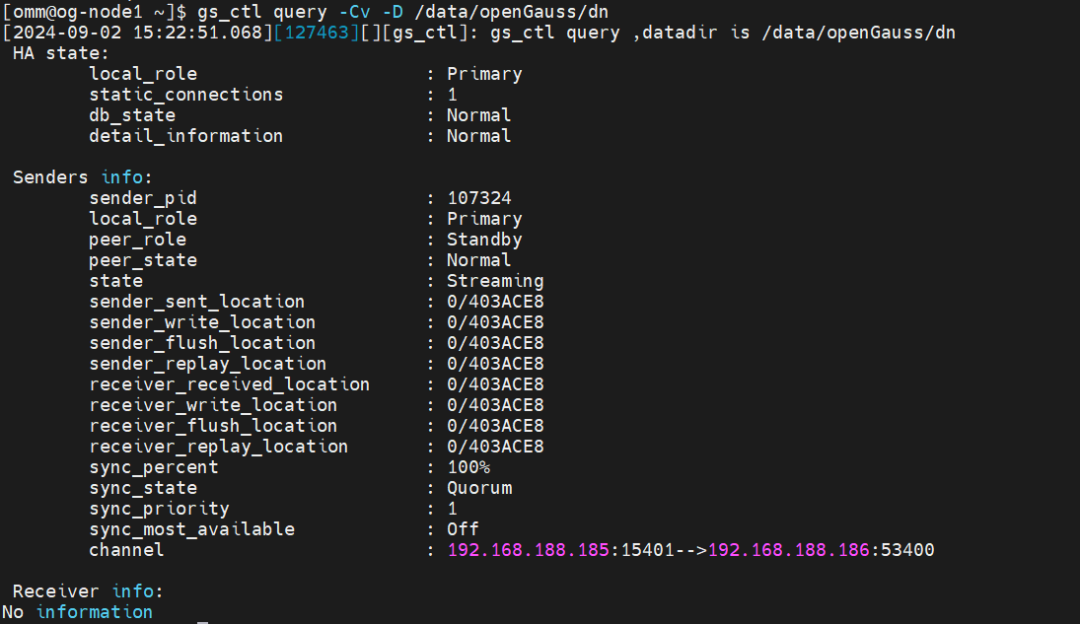The height and width of the screenshot is (624, 1080).
Task: Click the db_state label
Action: pyautogui.click(x=132, y=115)
